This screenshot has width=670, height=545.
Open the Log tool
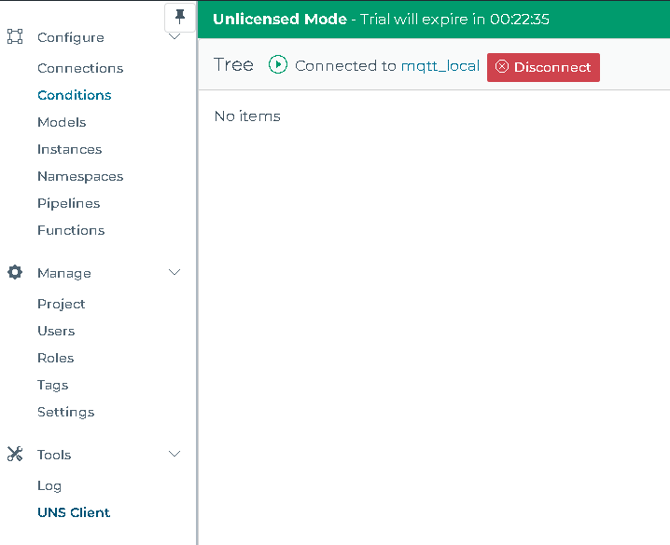coord(50,486)
